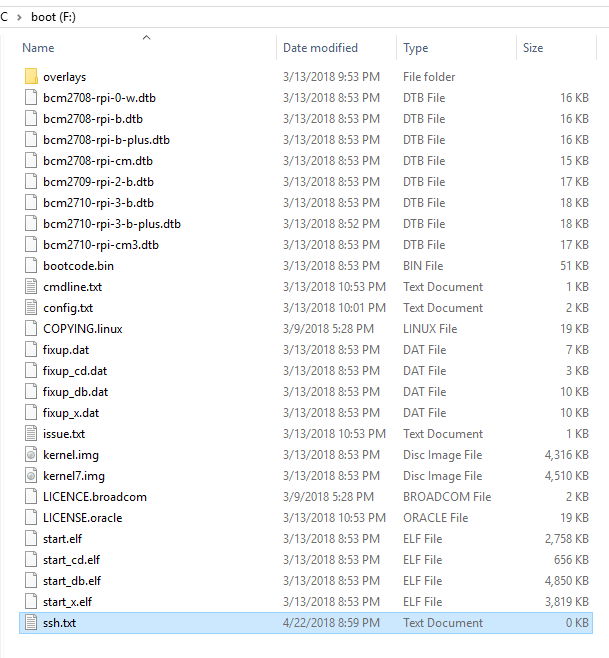Viewport: 609px width, 658px height.
Task: Select the file name config.txt
Action: 68,308
